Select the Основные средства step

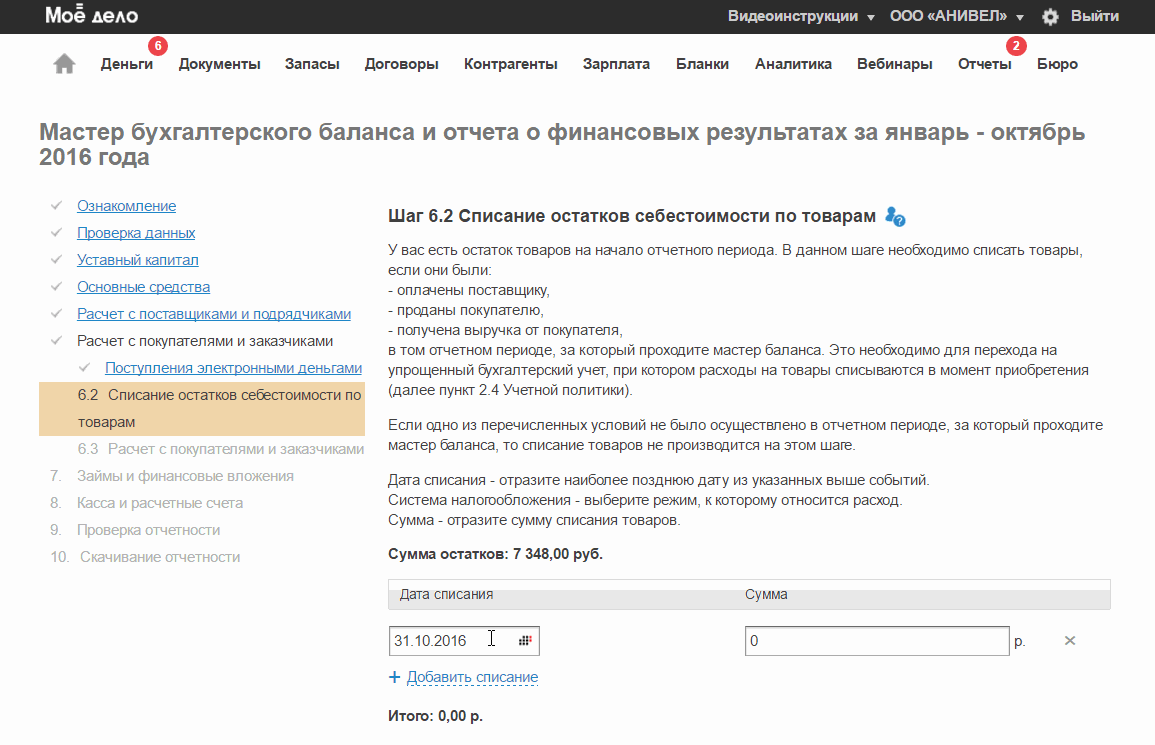[143, 287]
